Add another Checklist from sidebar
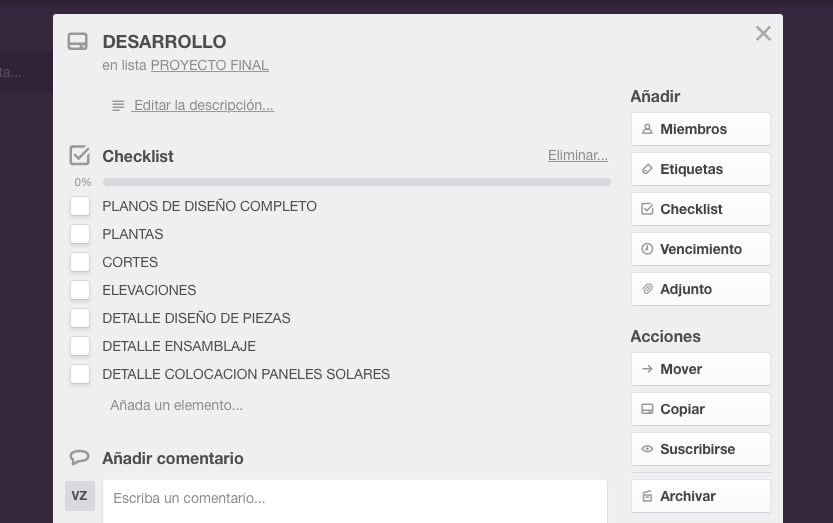 (x=700, y=209)
